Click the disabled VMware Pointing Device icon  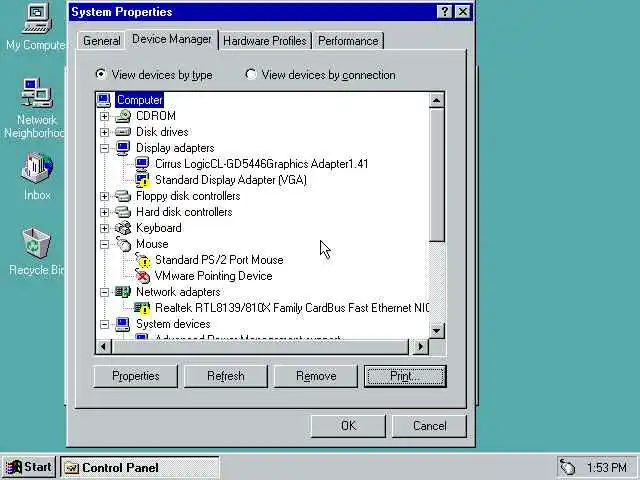(142, 276)
